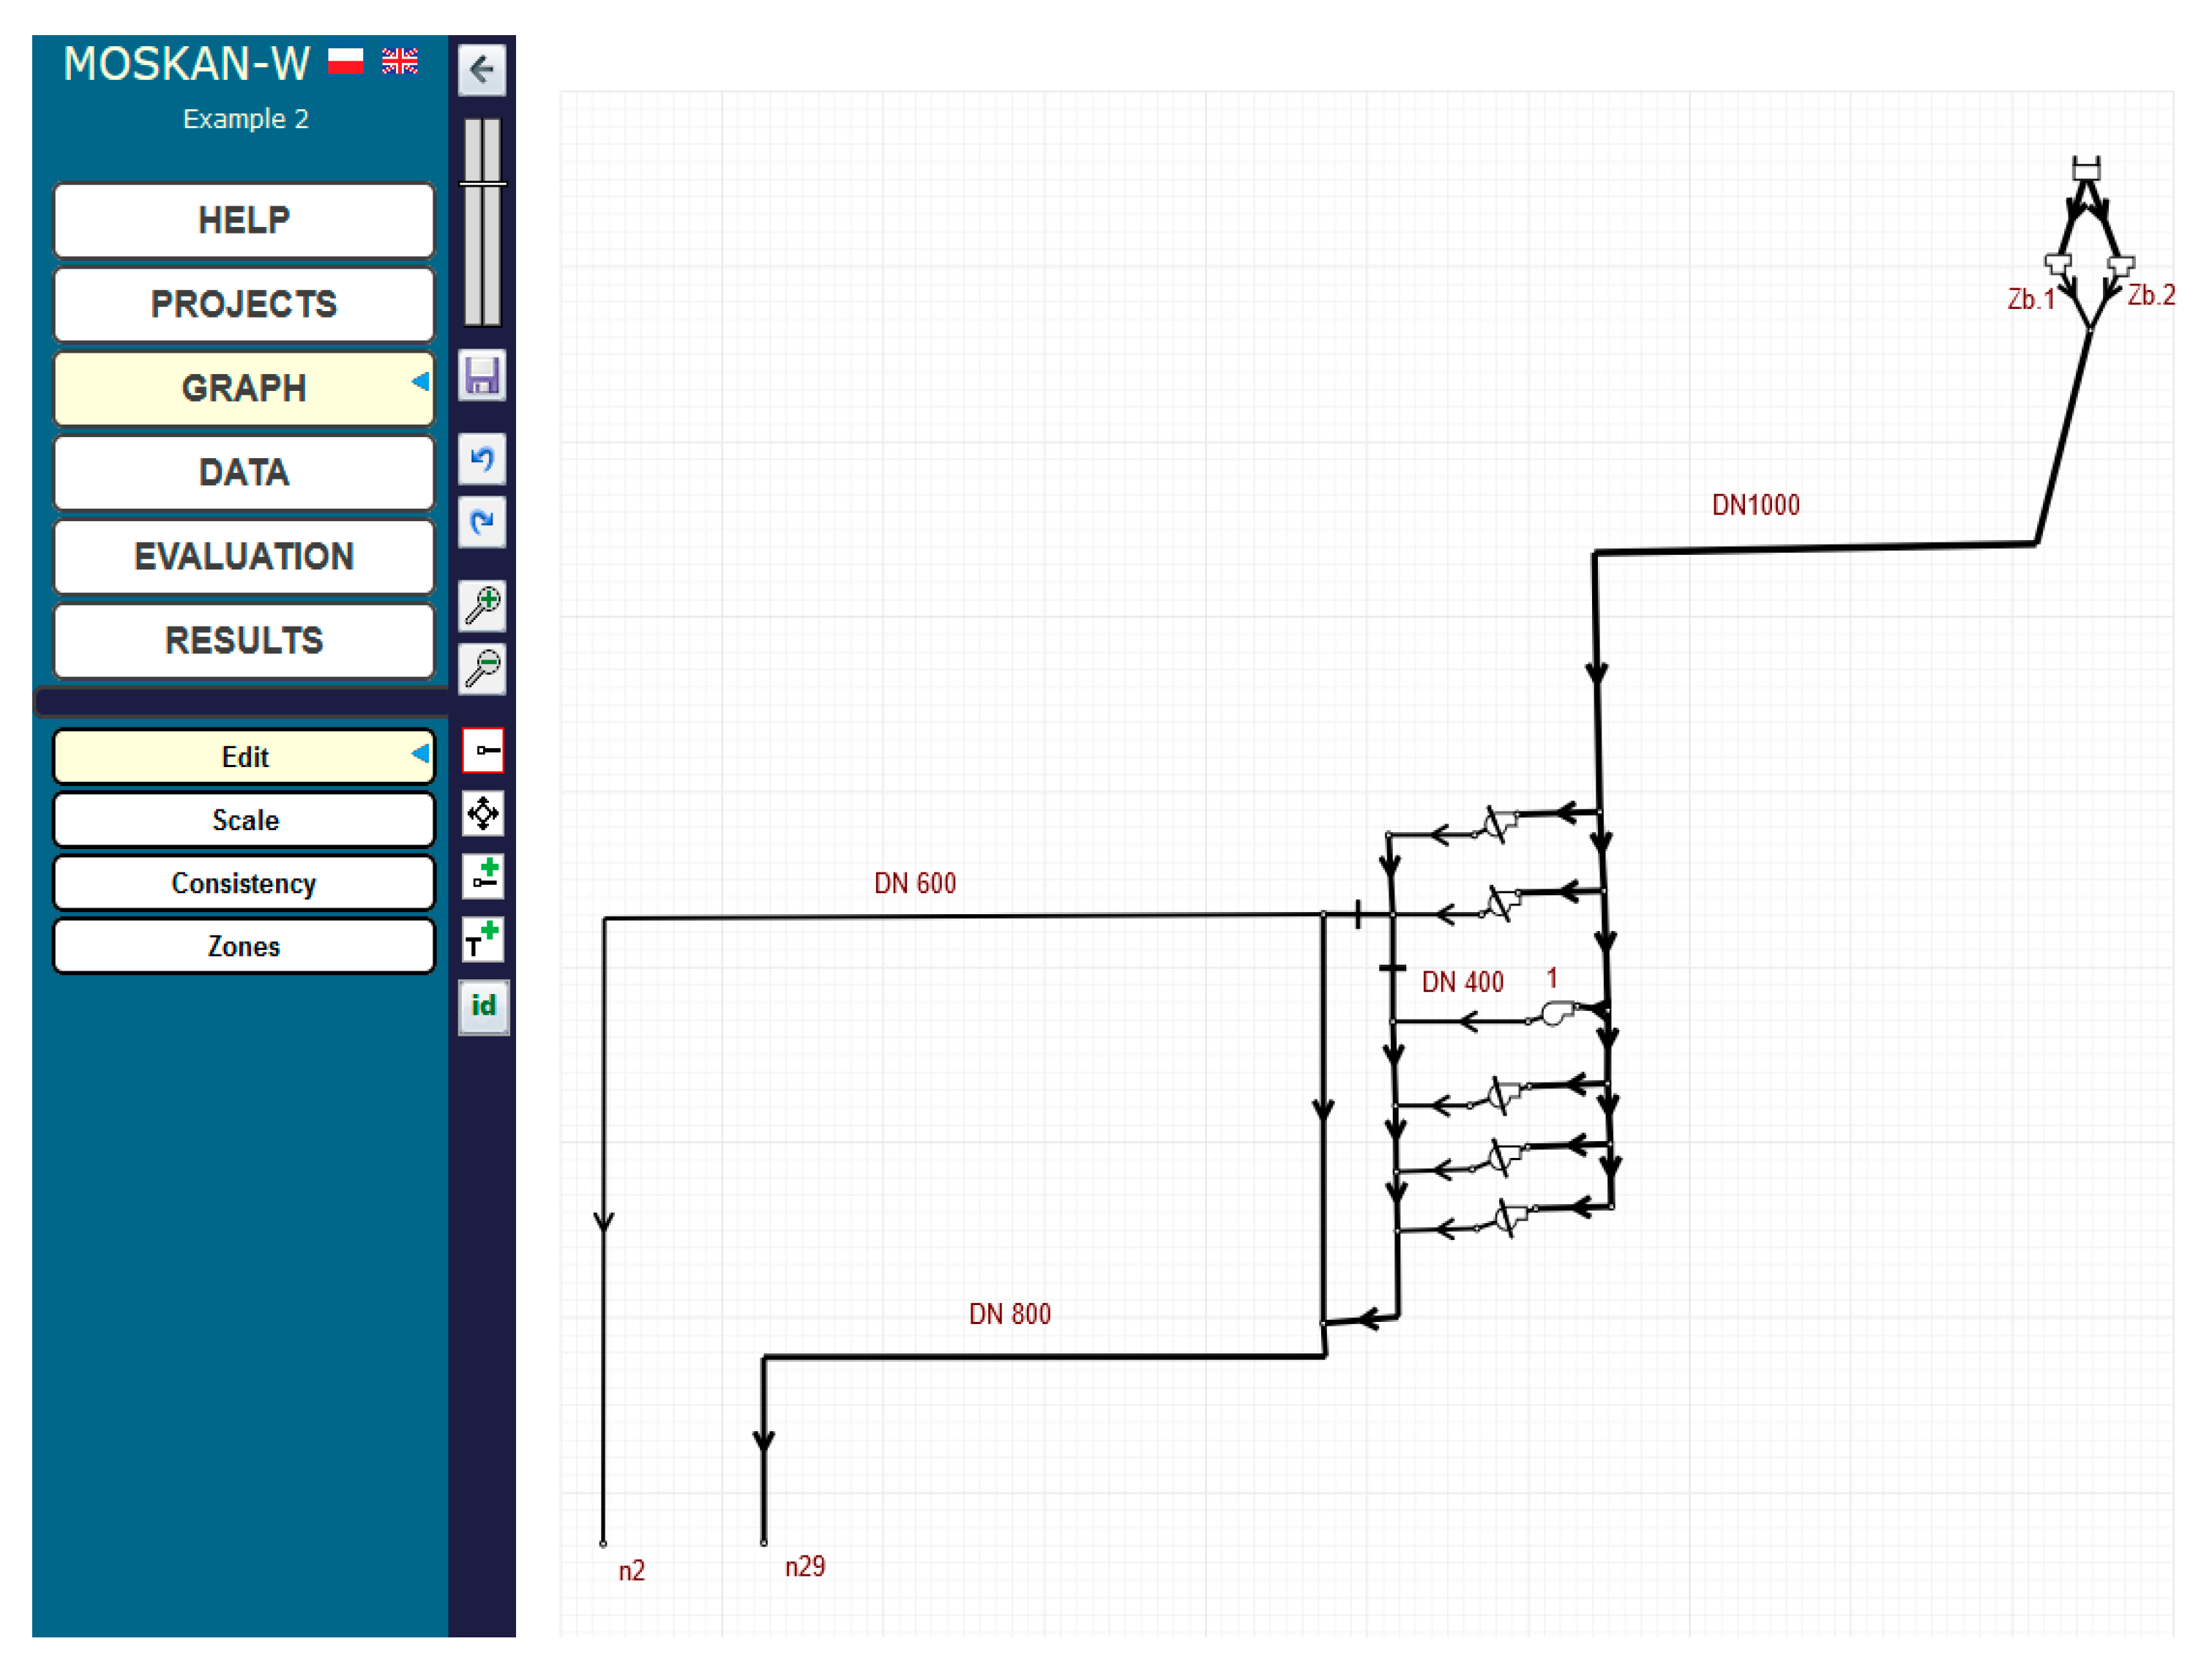
Task: Click the Consistency button
Action: coord(244,883)
